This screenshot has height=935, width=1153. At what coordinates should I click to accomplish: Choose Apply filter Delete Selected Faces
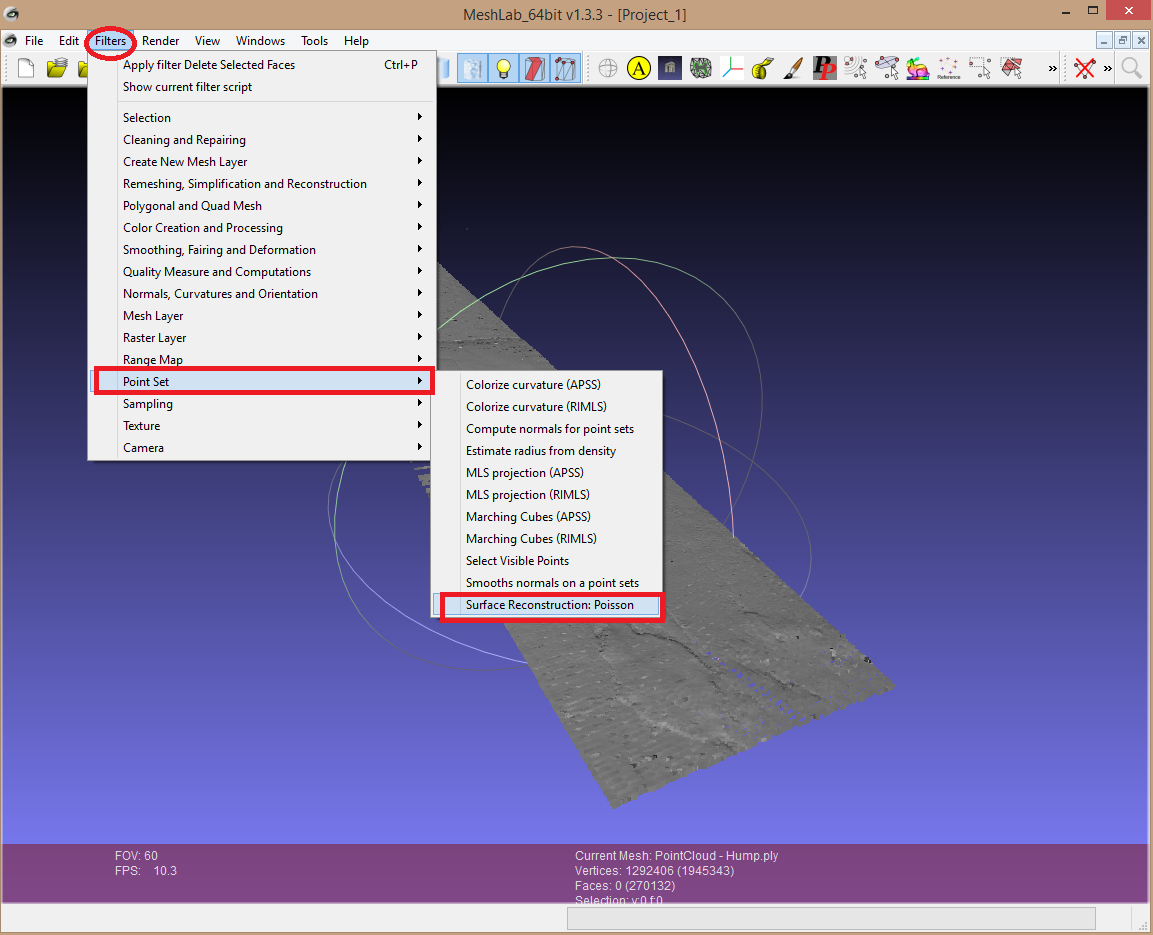point(262,65)
